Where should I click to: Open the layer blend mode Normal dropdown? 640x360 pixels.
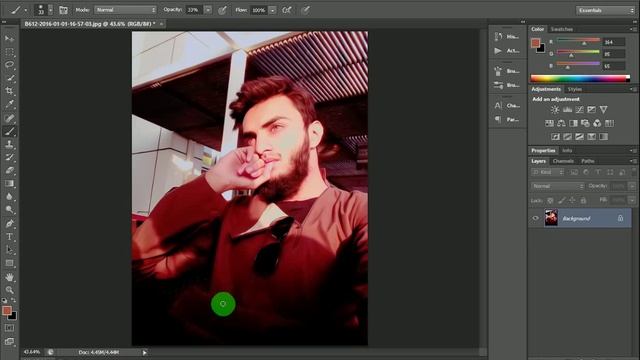coord(558,186)
